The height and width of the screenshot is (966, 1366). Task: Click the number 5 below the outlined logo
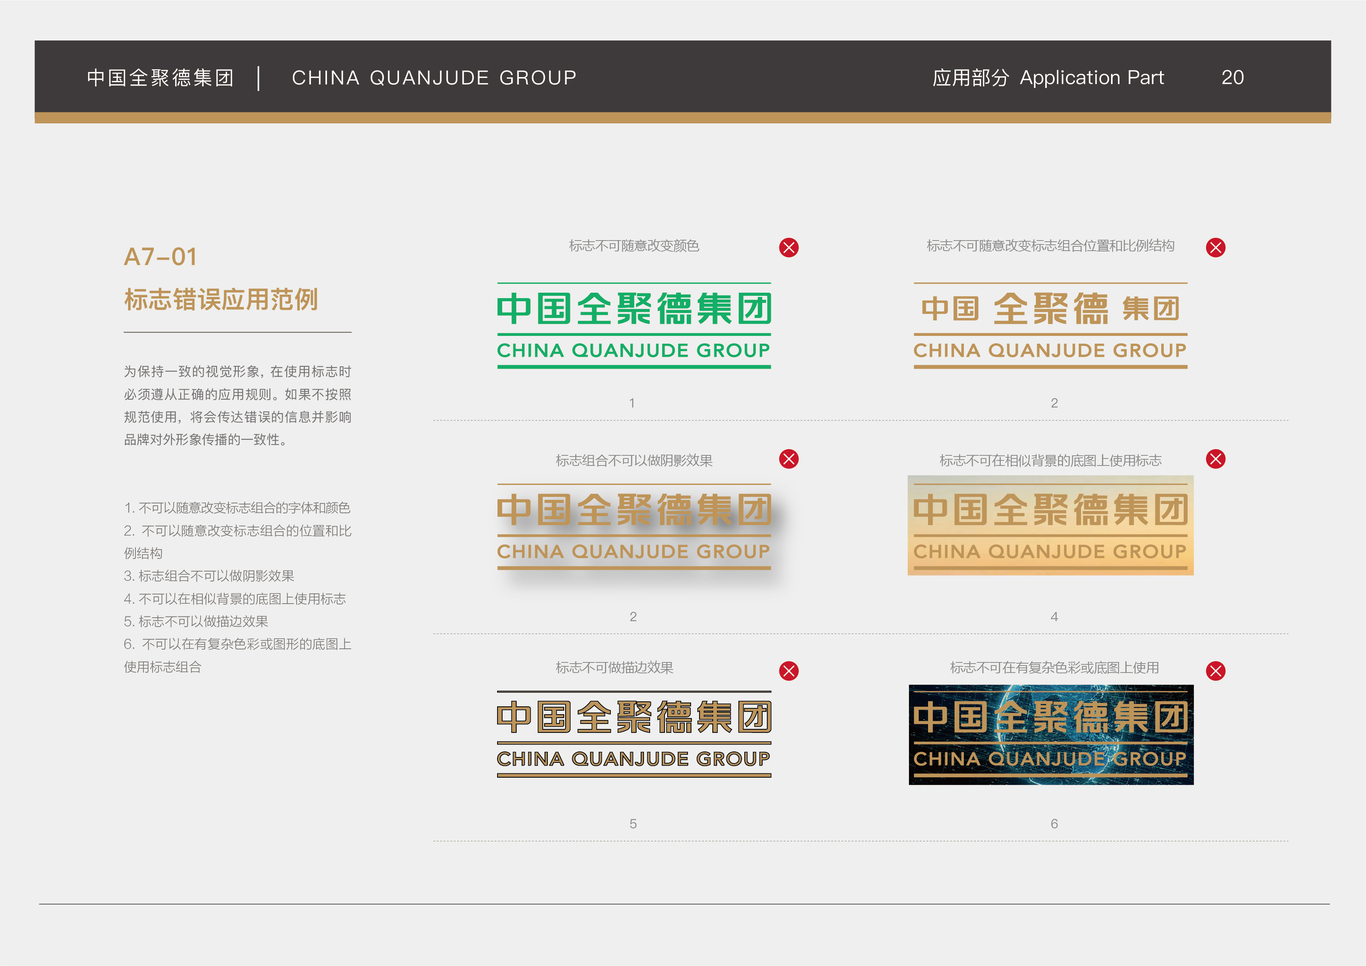point(633,824)
